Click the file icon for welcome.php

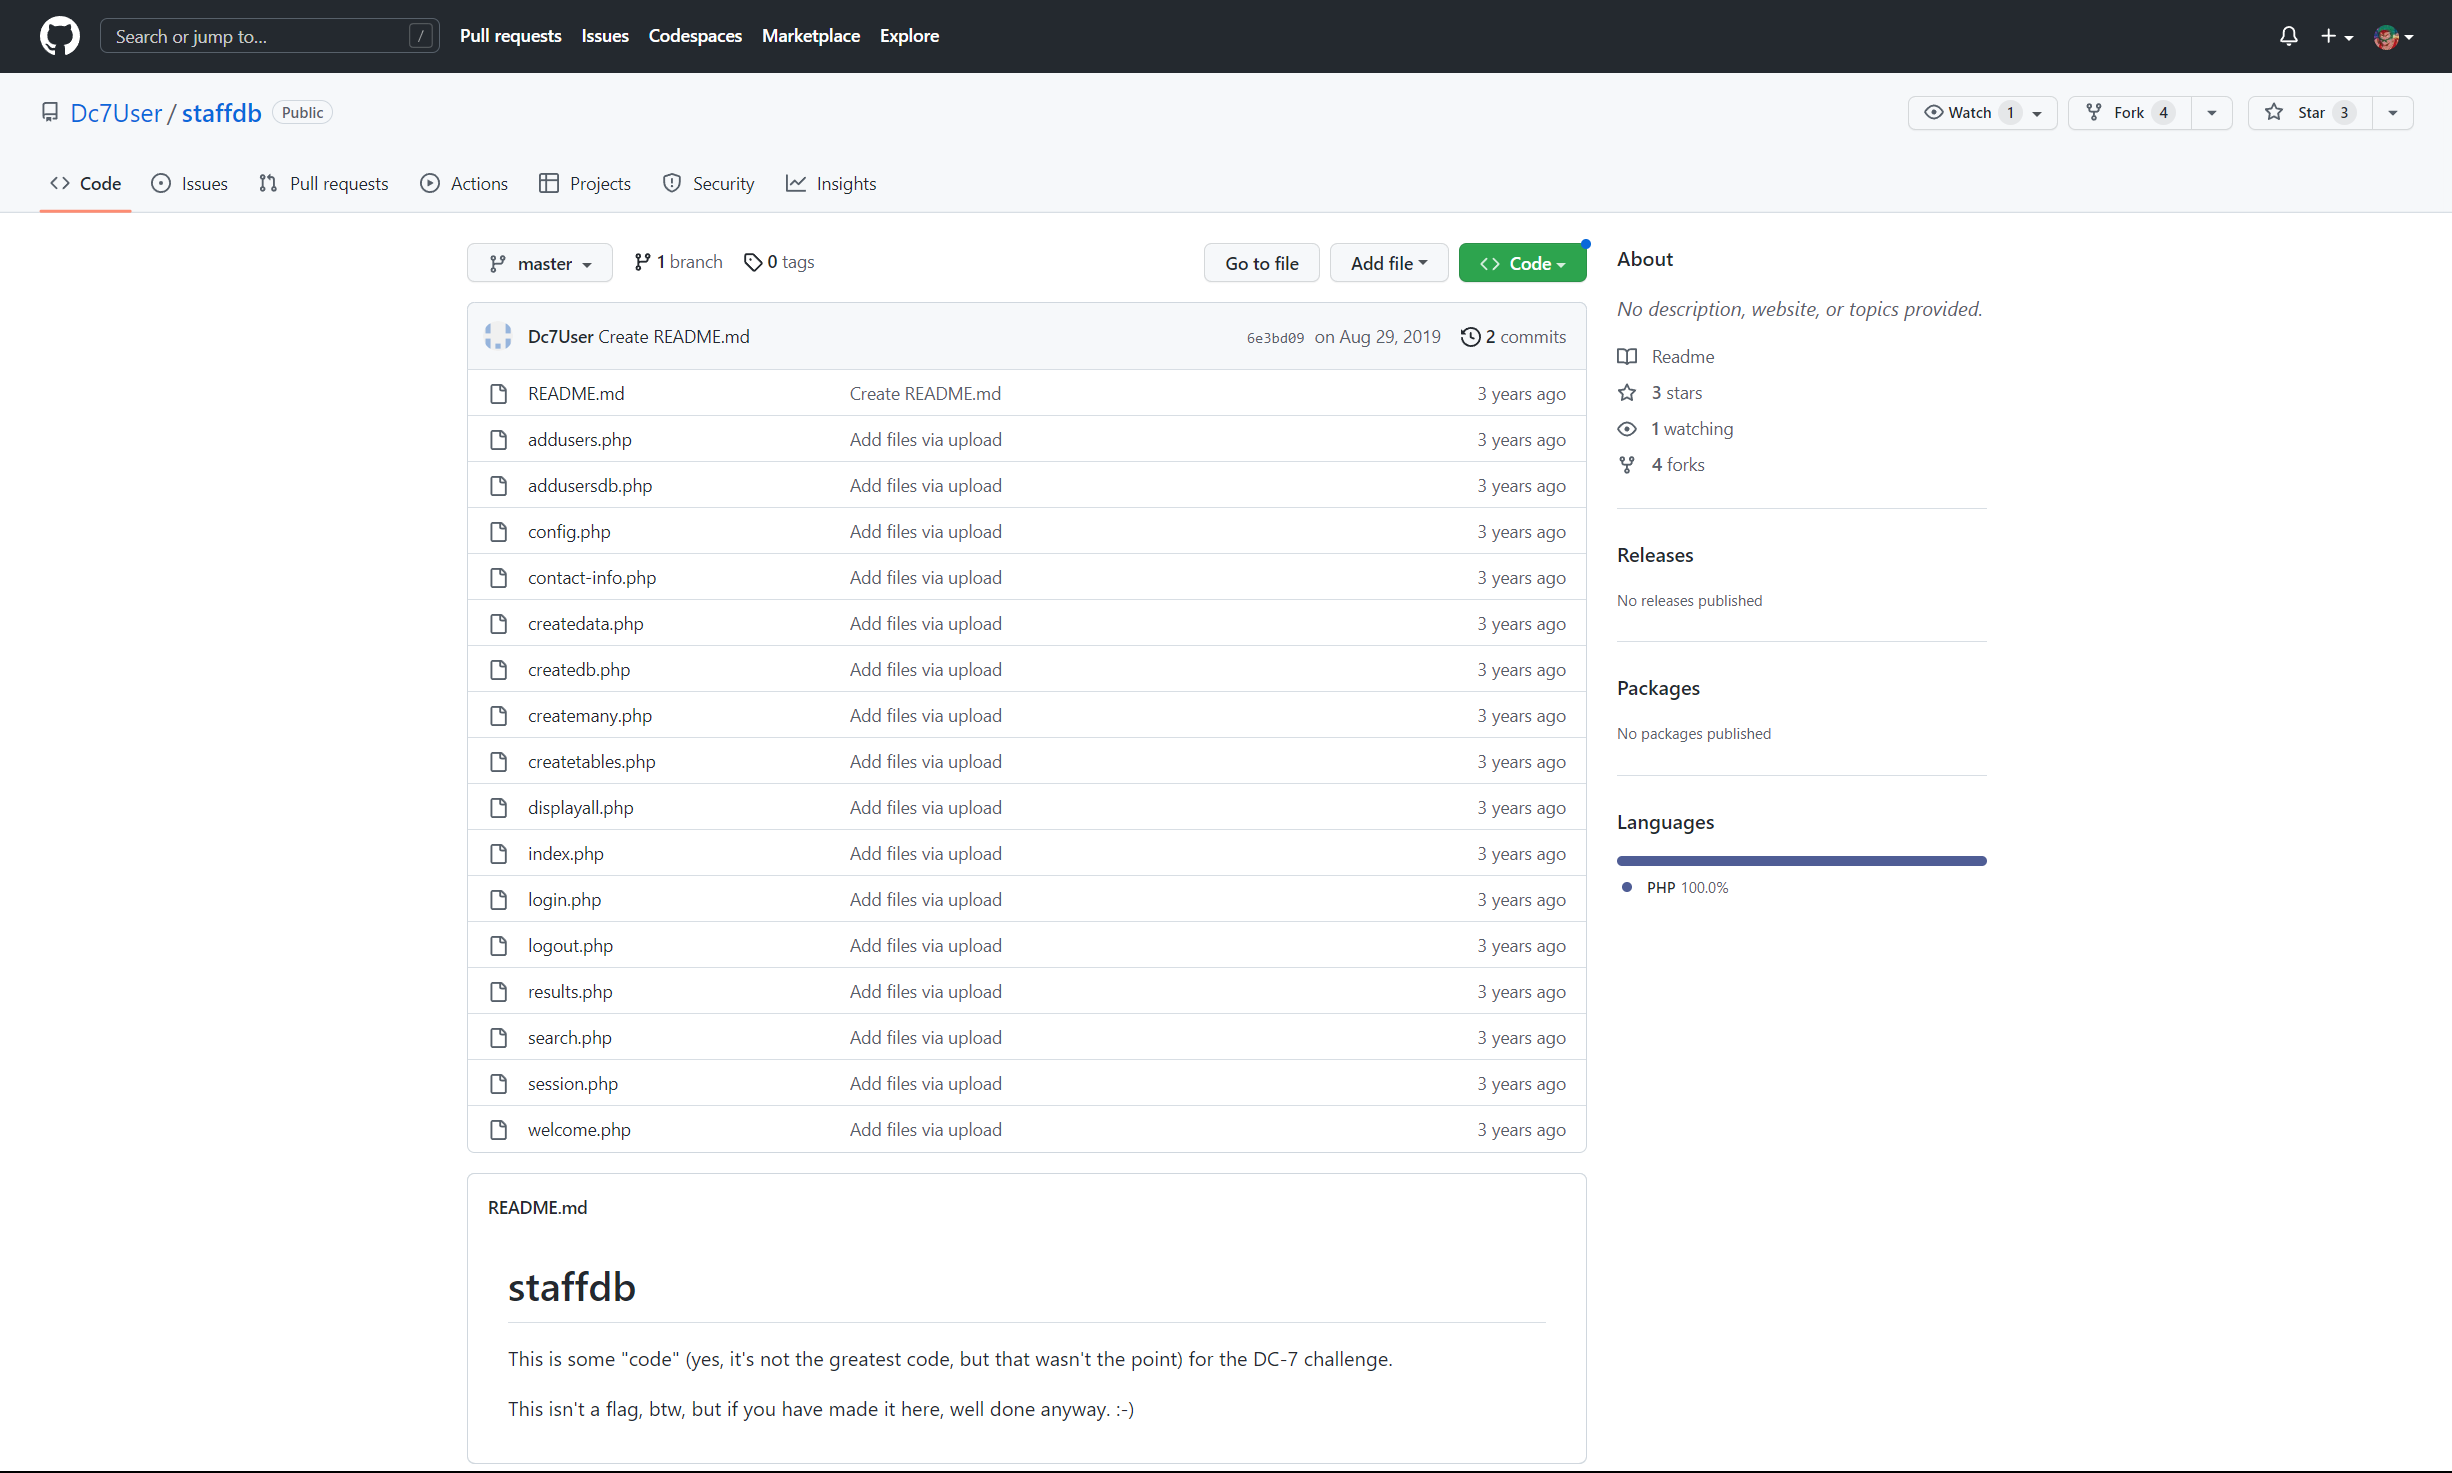point(498,1129)
